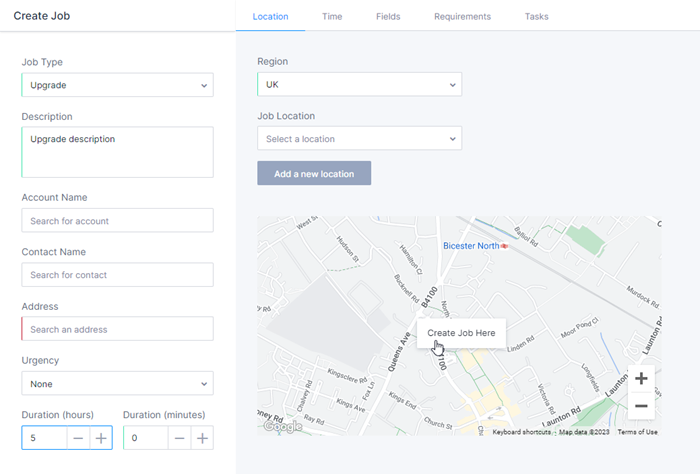Decrease Duration minutes with minus button
The width and height of the screenshot is (700, 474).
[179, 438]
